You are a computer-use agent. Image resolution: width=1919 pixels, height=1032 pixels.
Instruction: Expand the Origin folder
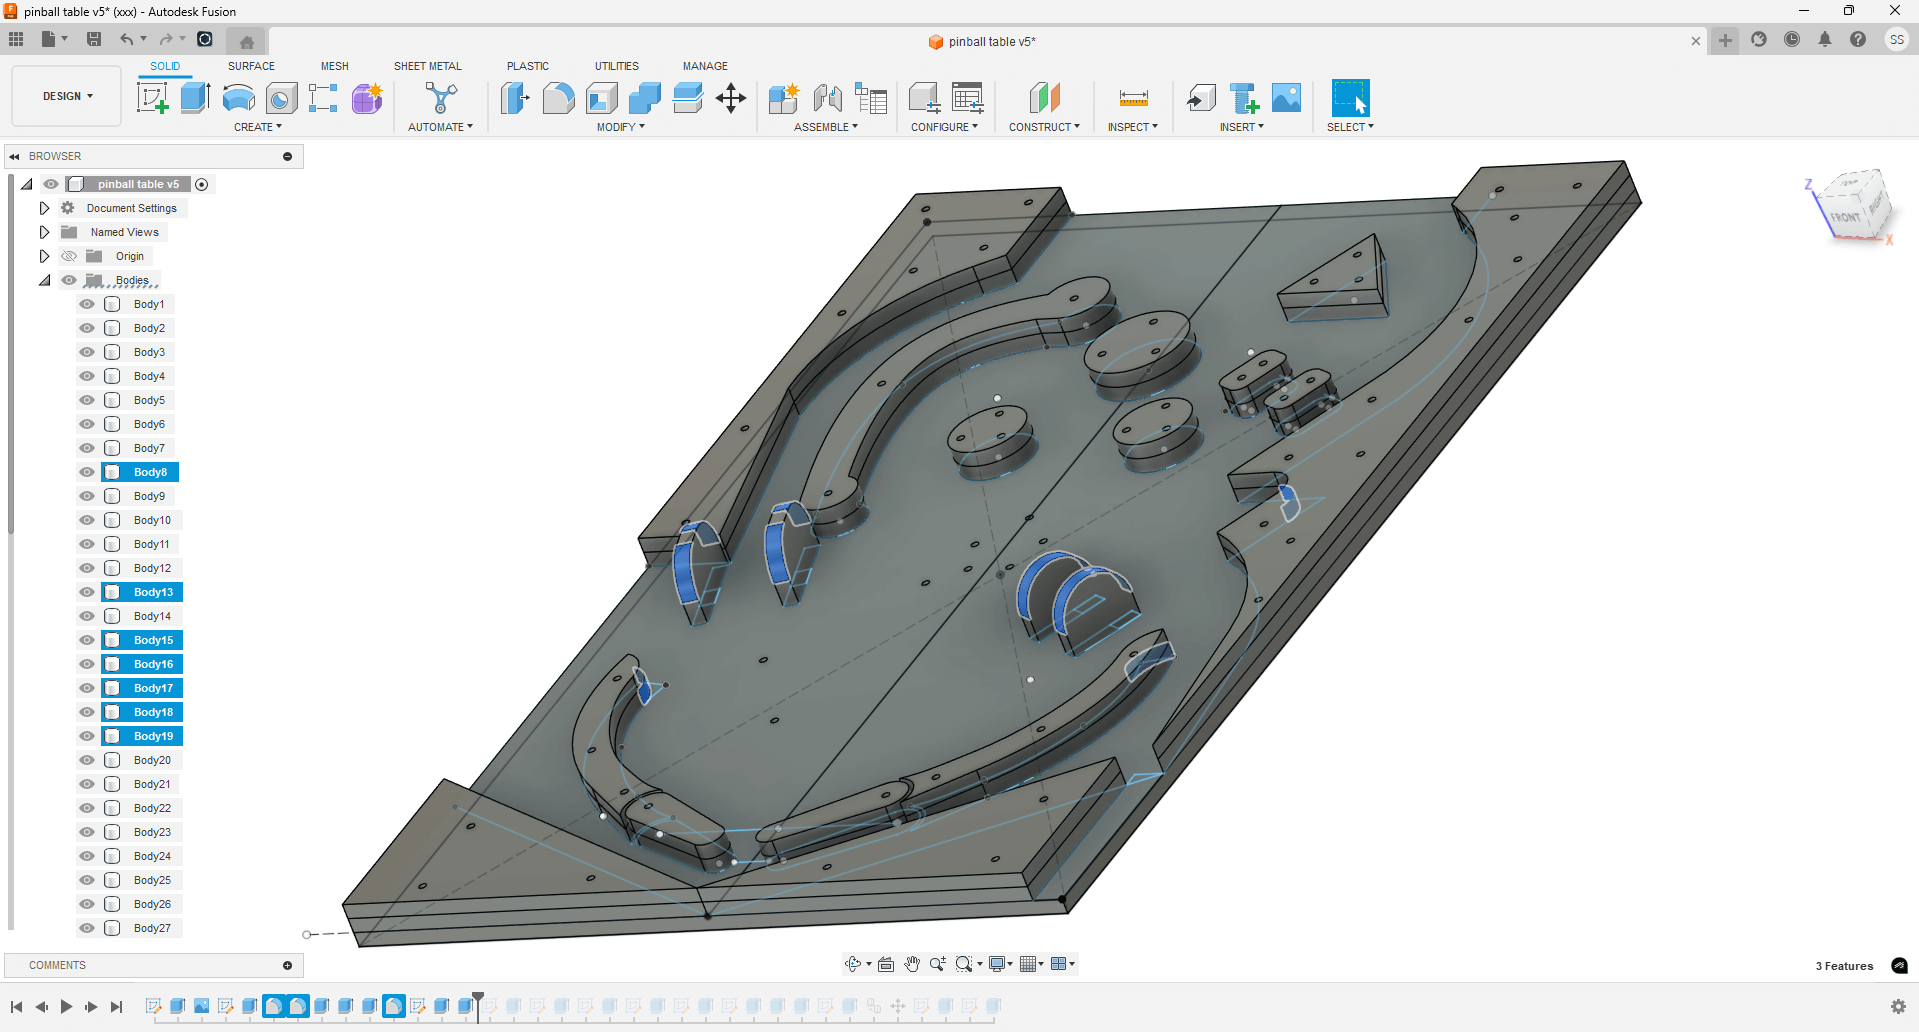(x=44, y=256)
